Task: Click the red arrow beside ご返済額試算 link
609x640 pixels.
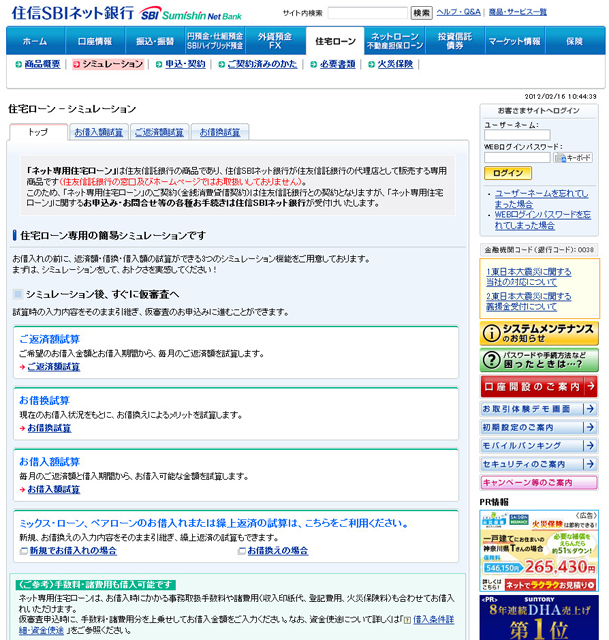Action: tap(22, 367)
